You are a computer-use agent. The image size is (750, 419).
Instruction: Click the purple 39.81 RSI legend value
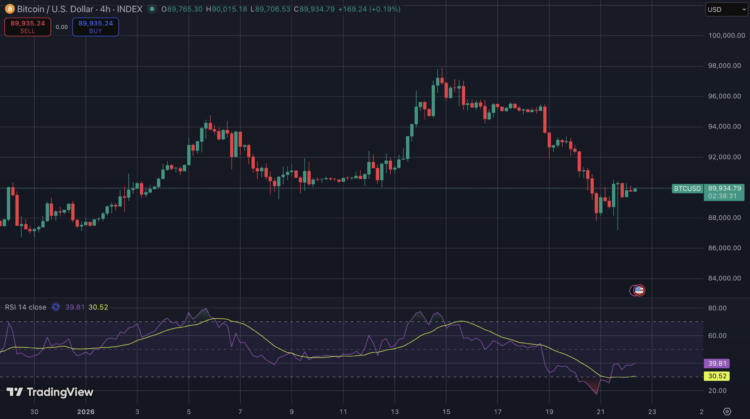coord(74,307)
